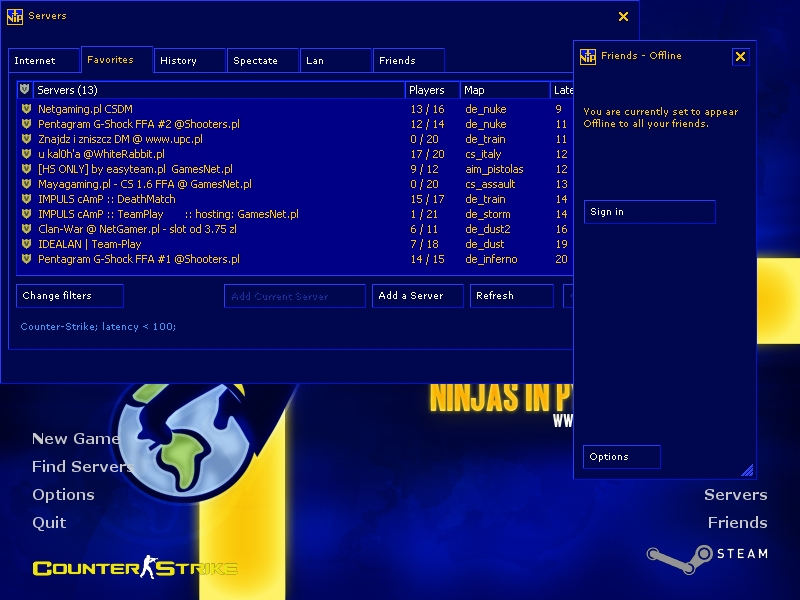The width and height of the screenshot is (800, 600).
Task: Open the History tab
Action: (x=190, y=61)
